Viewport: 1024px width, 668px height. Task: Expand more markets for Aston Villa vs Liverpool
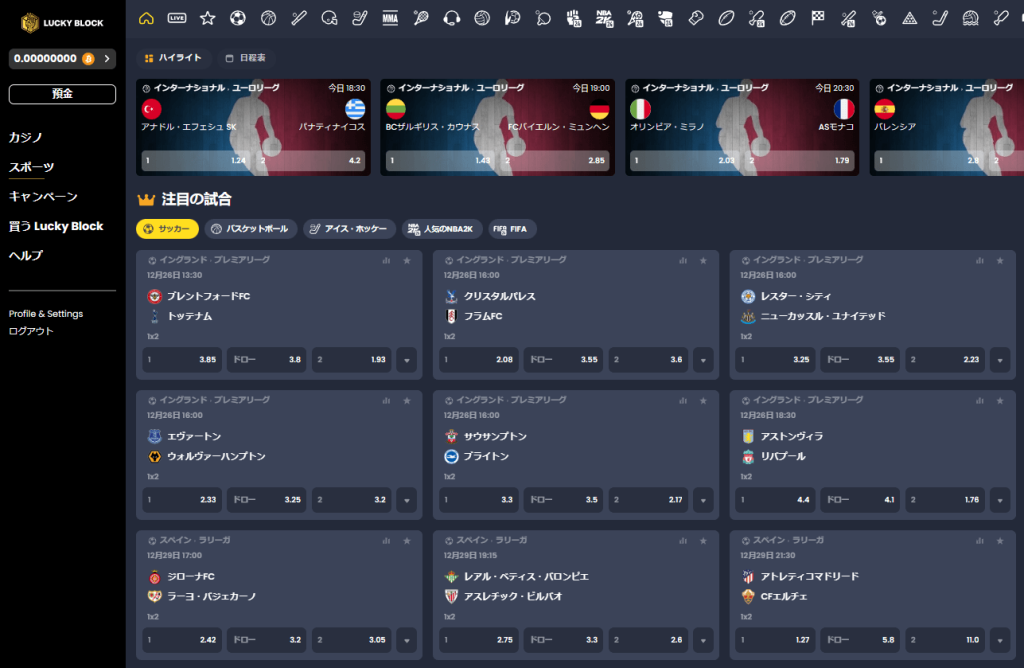click(x=1000, y=500)
